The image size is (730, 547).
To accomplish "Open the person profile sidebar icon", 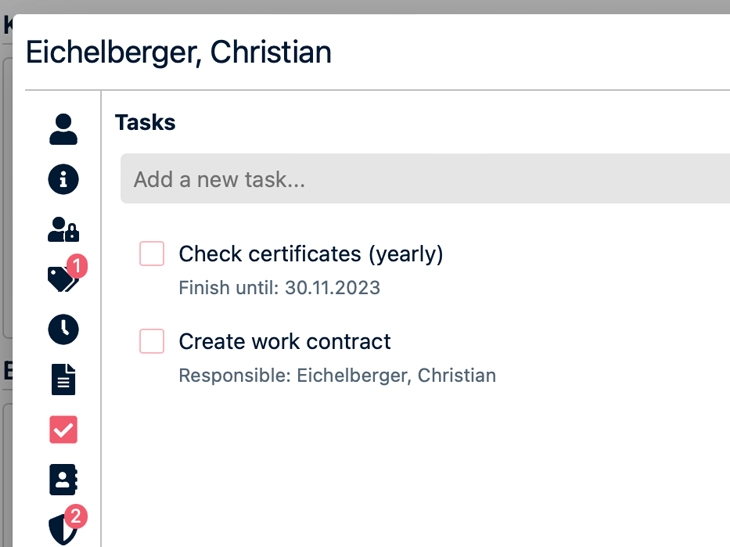I will tap(63, 129).
